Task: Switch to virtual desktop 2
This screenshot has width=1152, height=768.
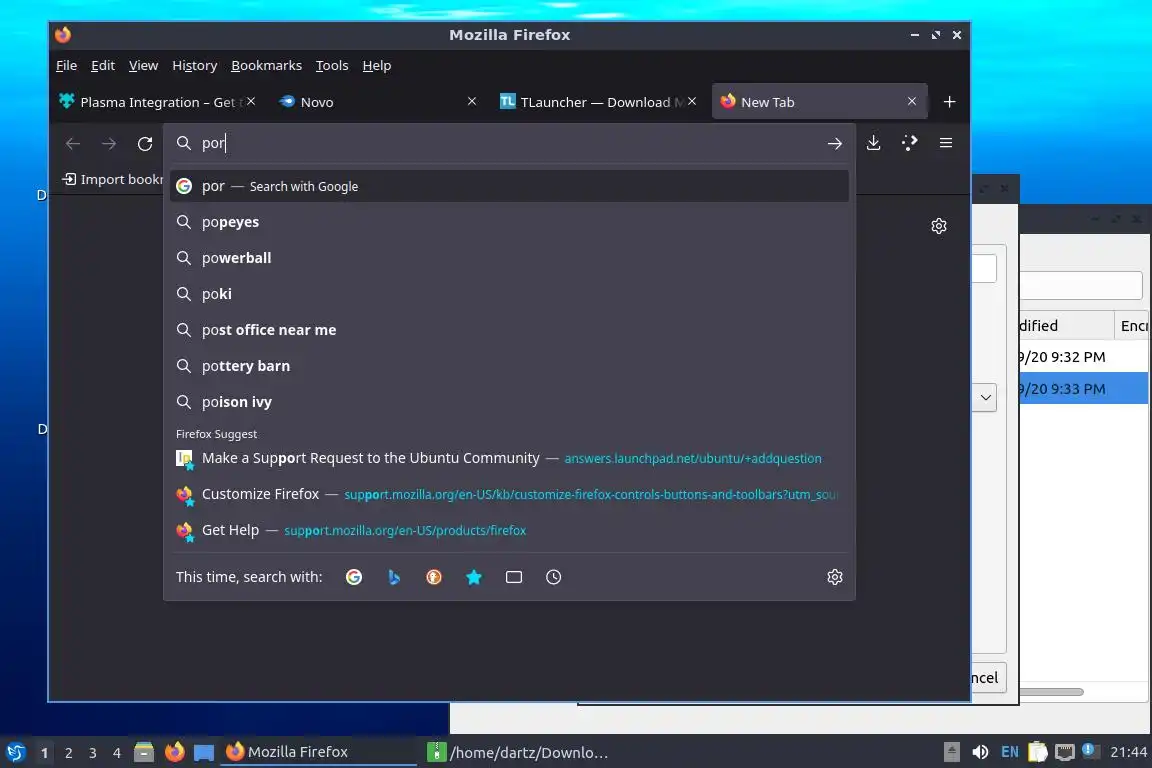Action: pyautogui.click(x=68, y=753)
